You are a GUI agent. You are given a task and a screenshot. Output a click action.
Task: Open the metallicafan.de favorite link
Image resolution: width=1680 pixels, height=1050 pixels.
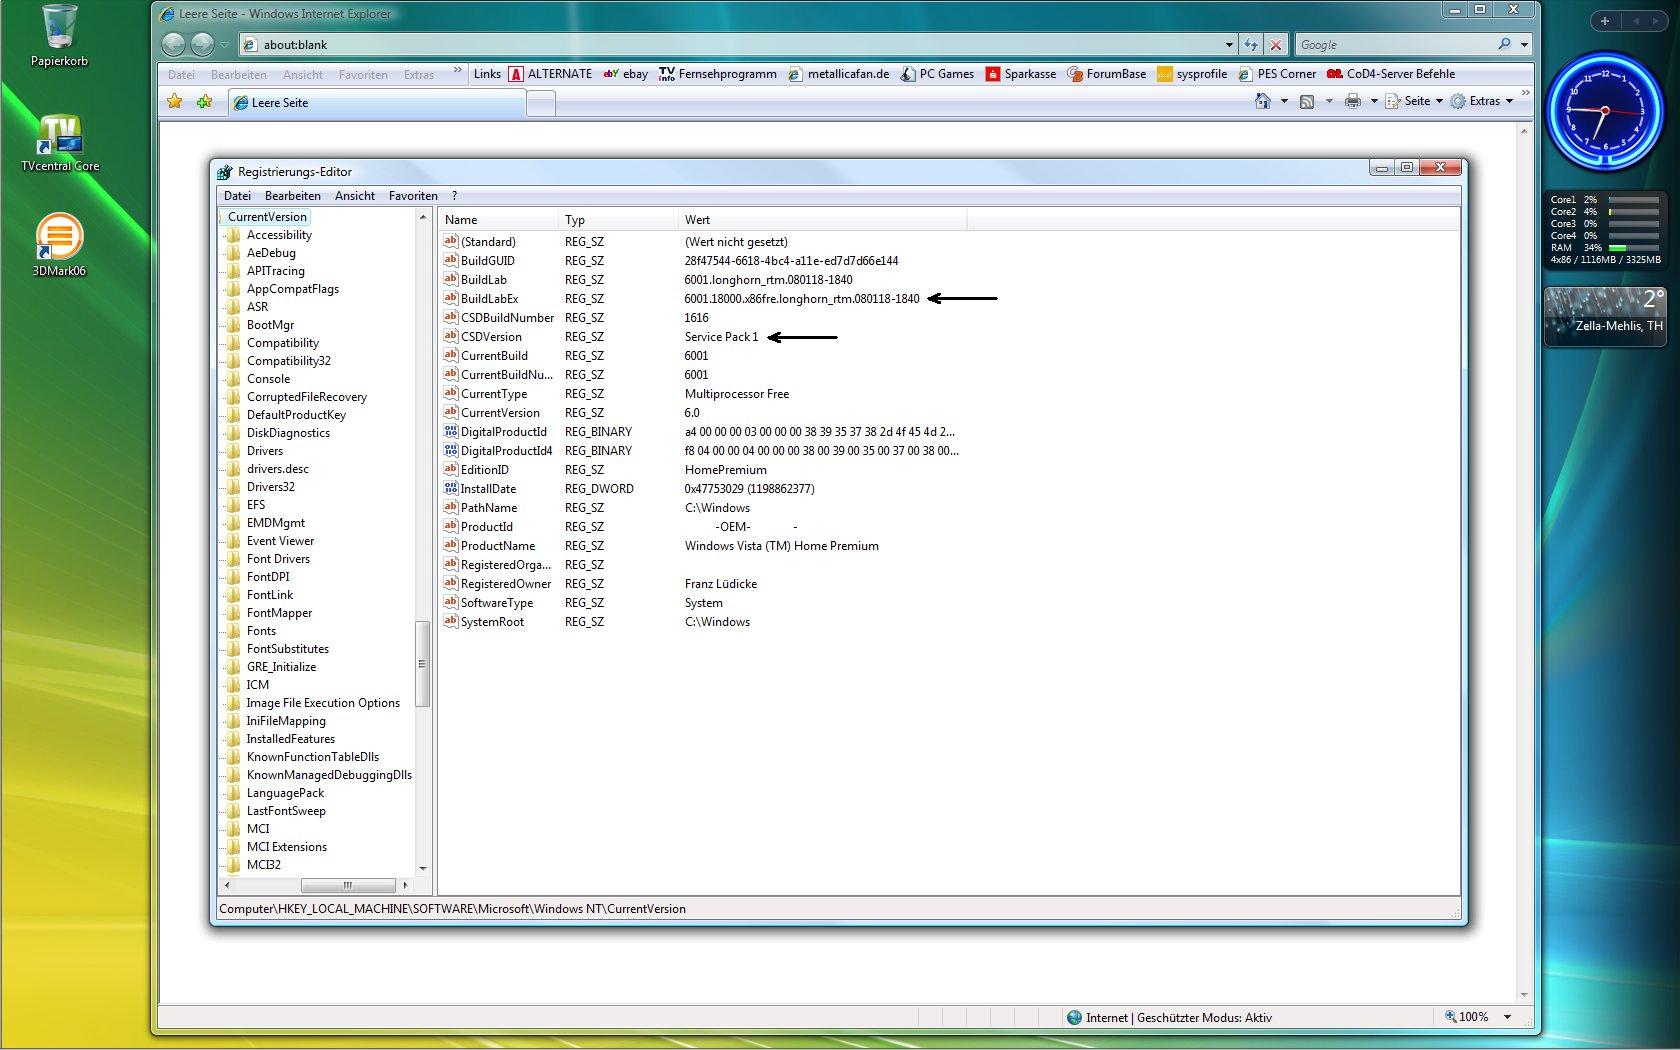pyautogui.click(x=839, y=74)
